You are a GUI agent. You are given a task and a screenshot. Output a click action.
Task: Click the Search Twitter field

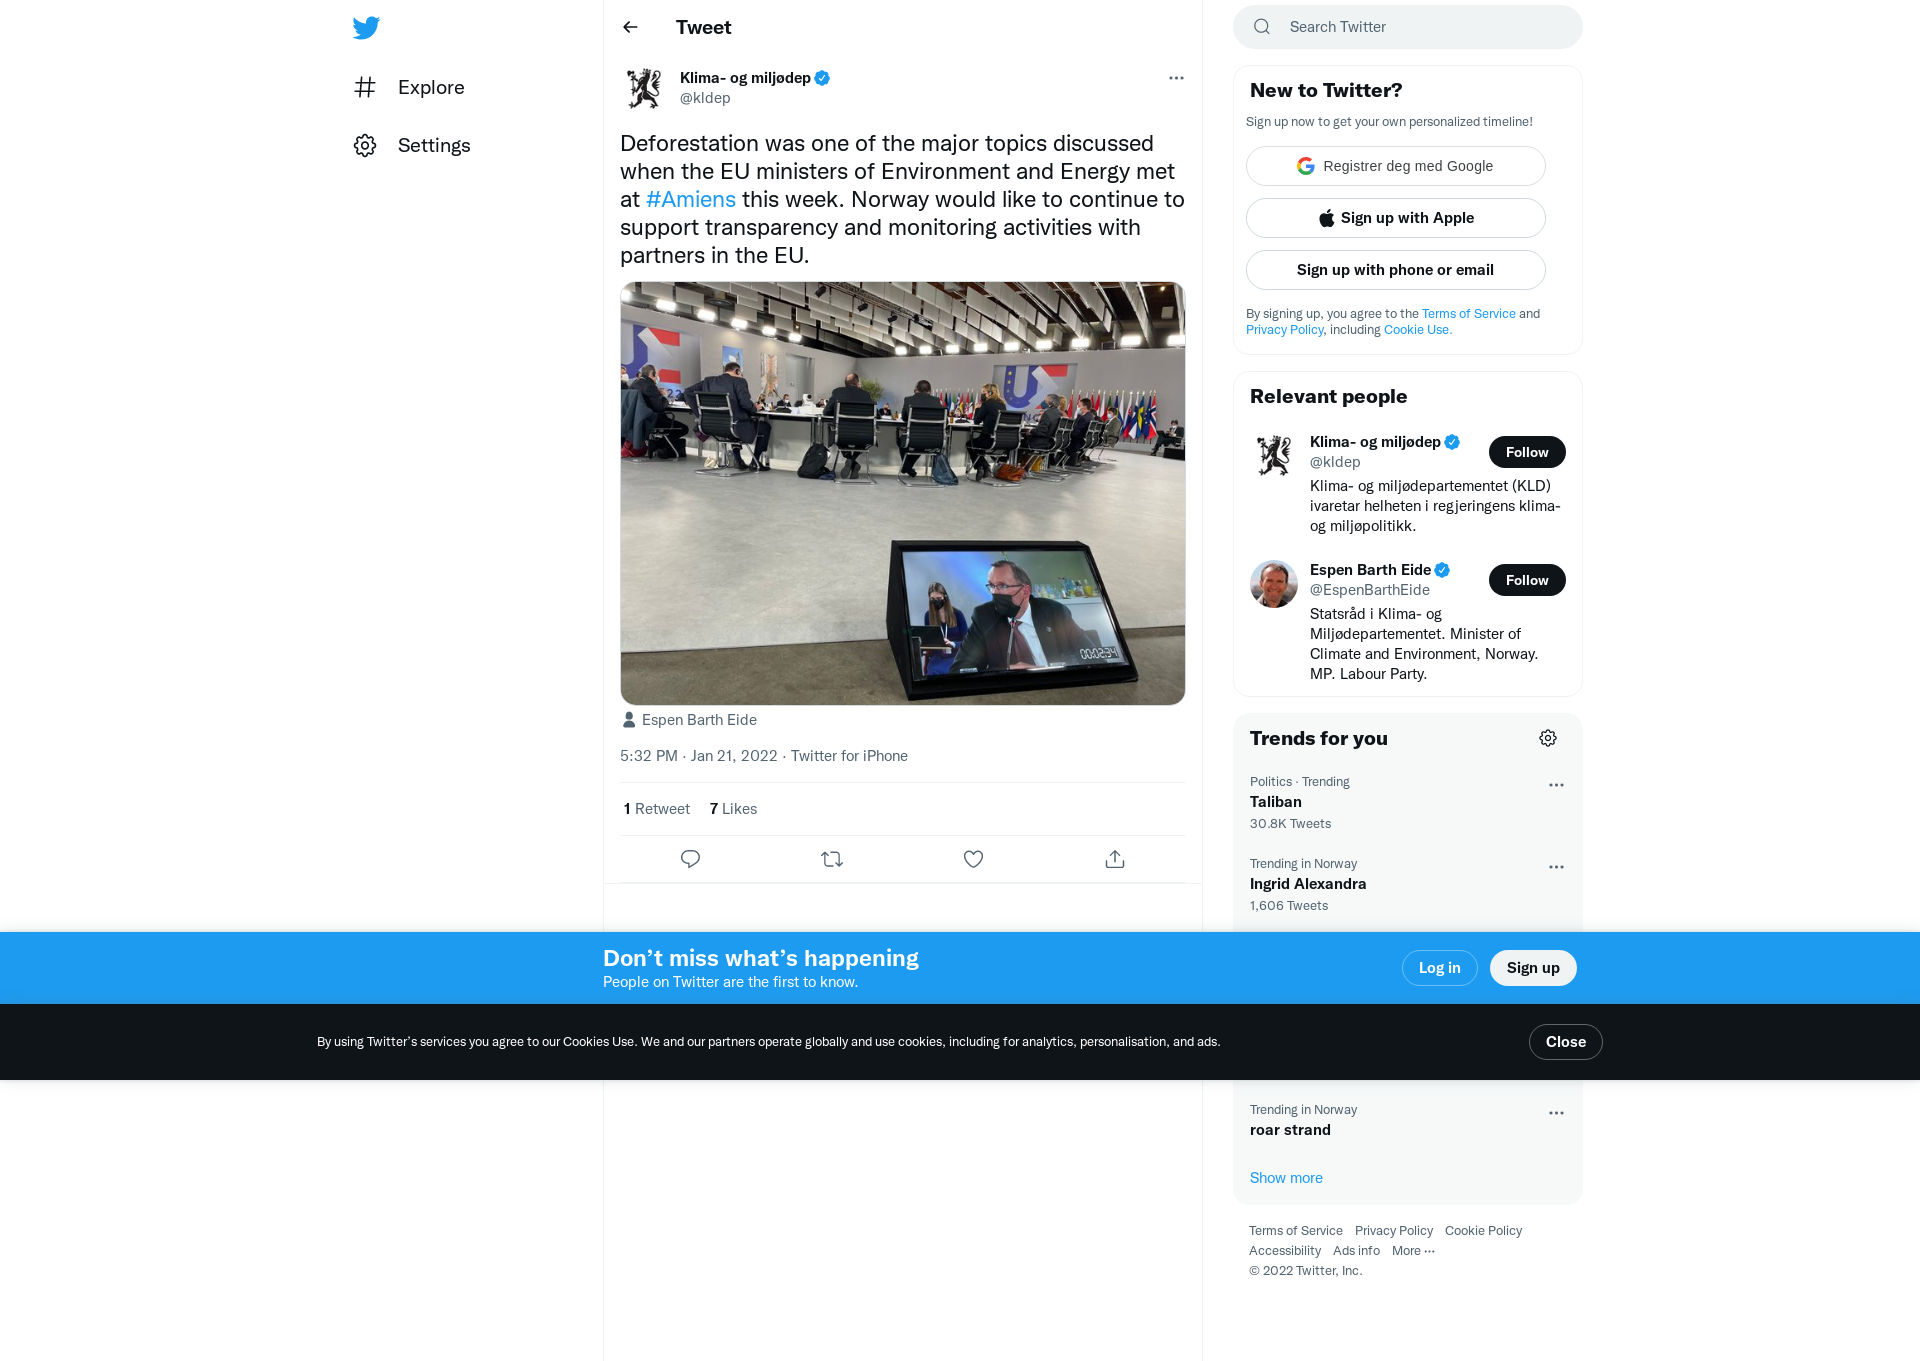click(x=1407, y=27)
